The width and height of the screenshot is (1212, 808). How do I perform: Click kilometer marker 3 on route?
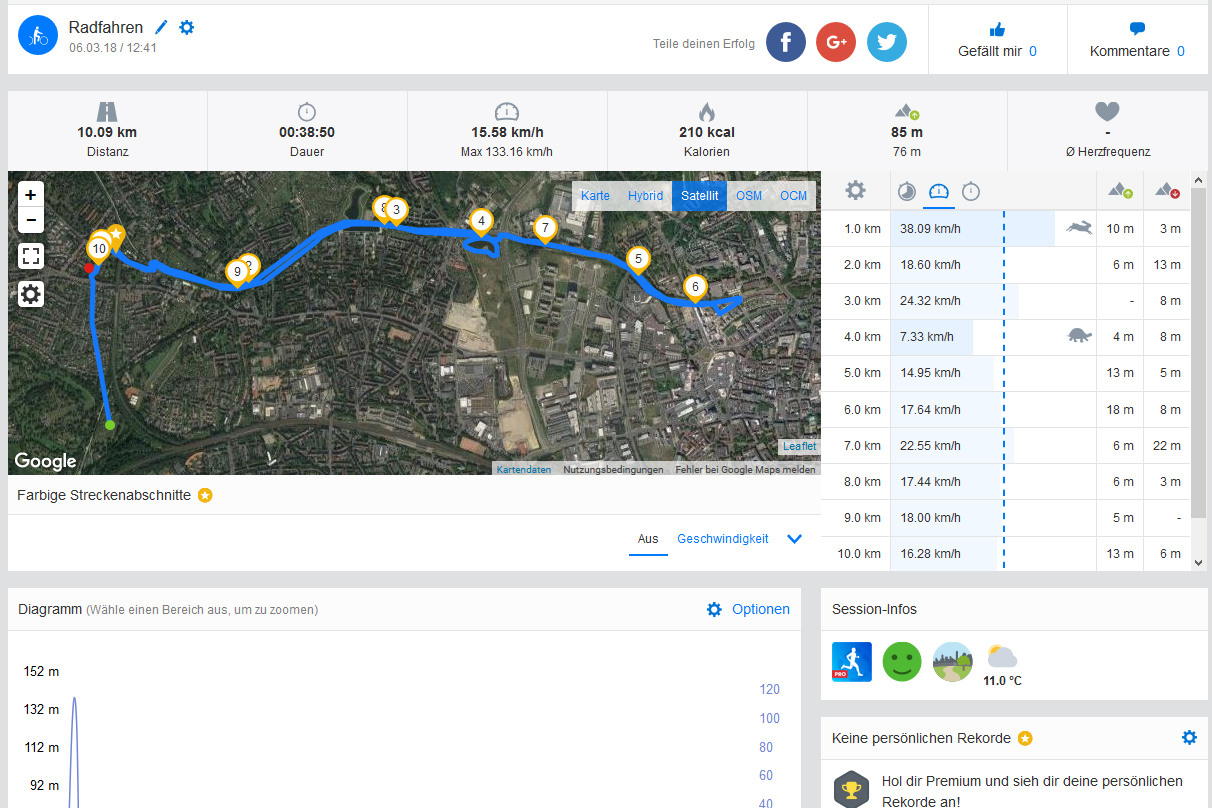pyautogui.click(x=396, y=211)
